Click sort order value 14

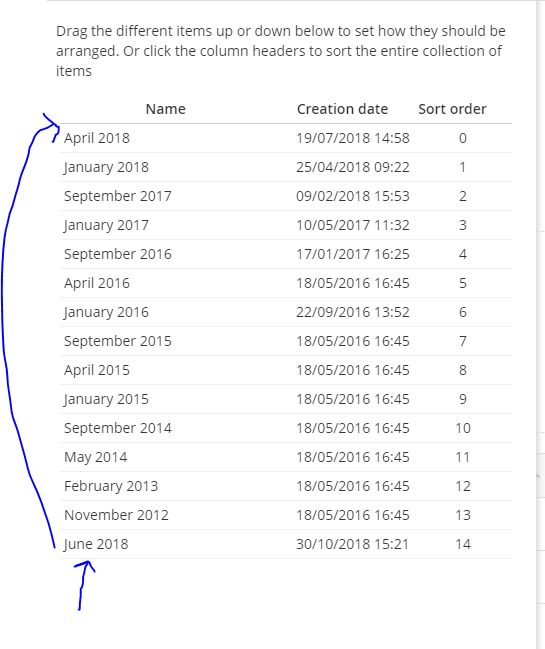[x=463, y=544]
